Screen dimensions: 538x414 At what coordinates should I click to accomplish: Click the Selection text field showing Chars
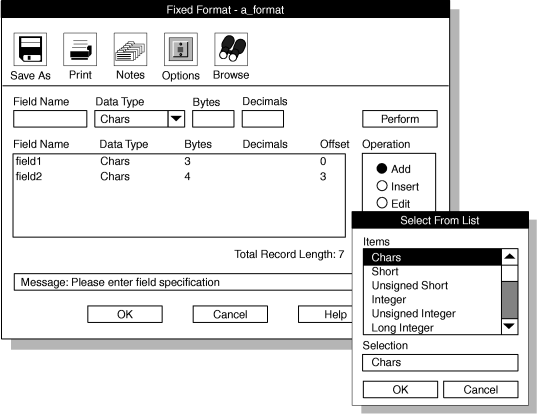[x=440, y=363]
